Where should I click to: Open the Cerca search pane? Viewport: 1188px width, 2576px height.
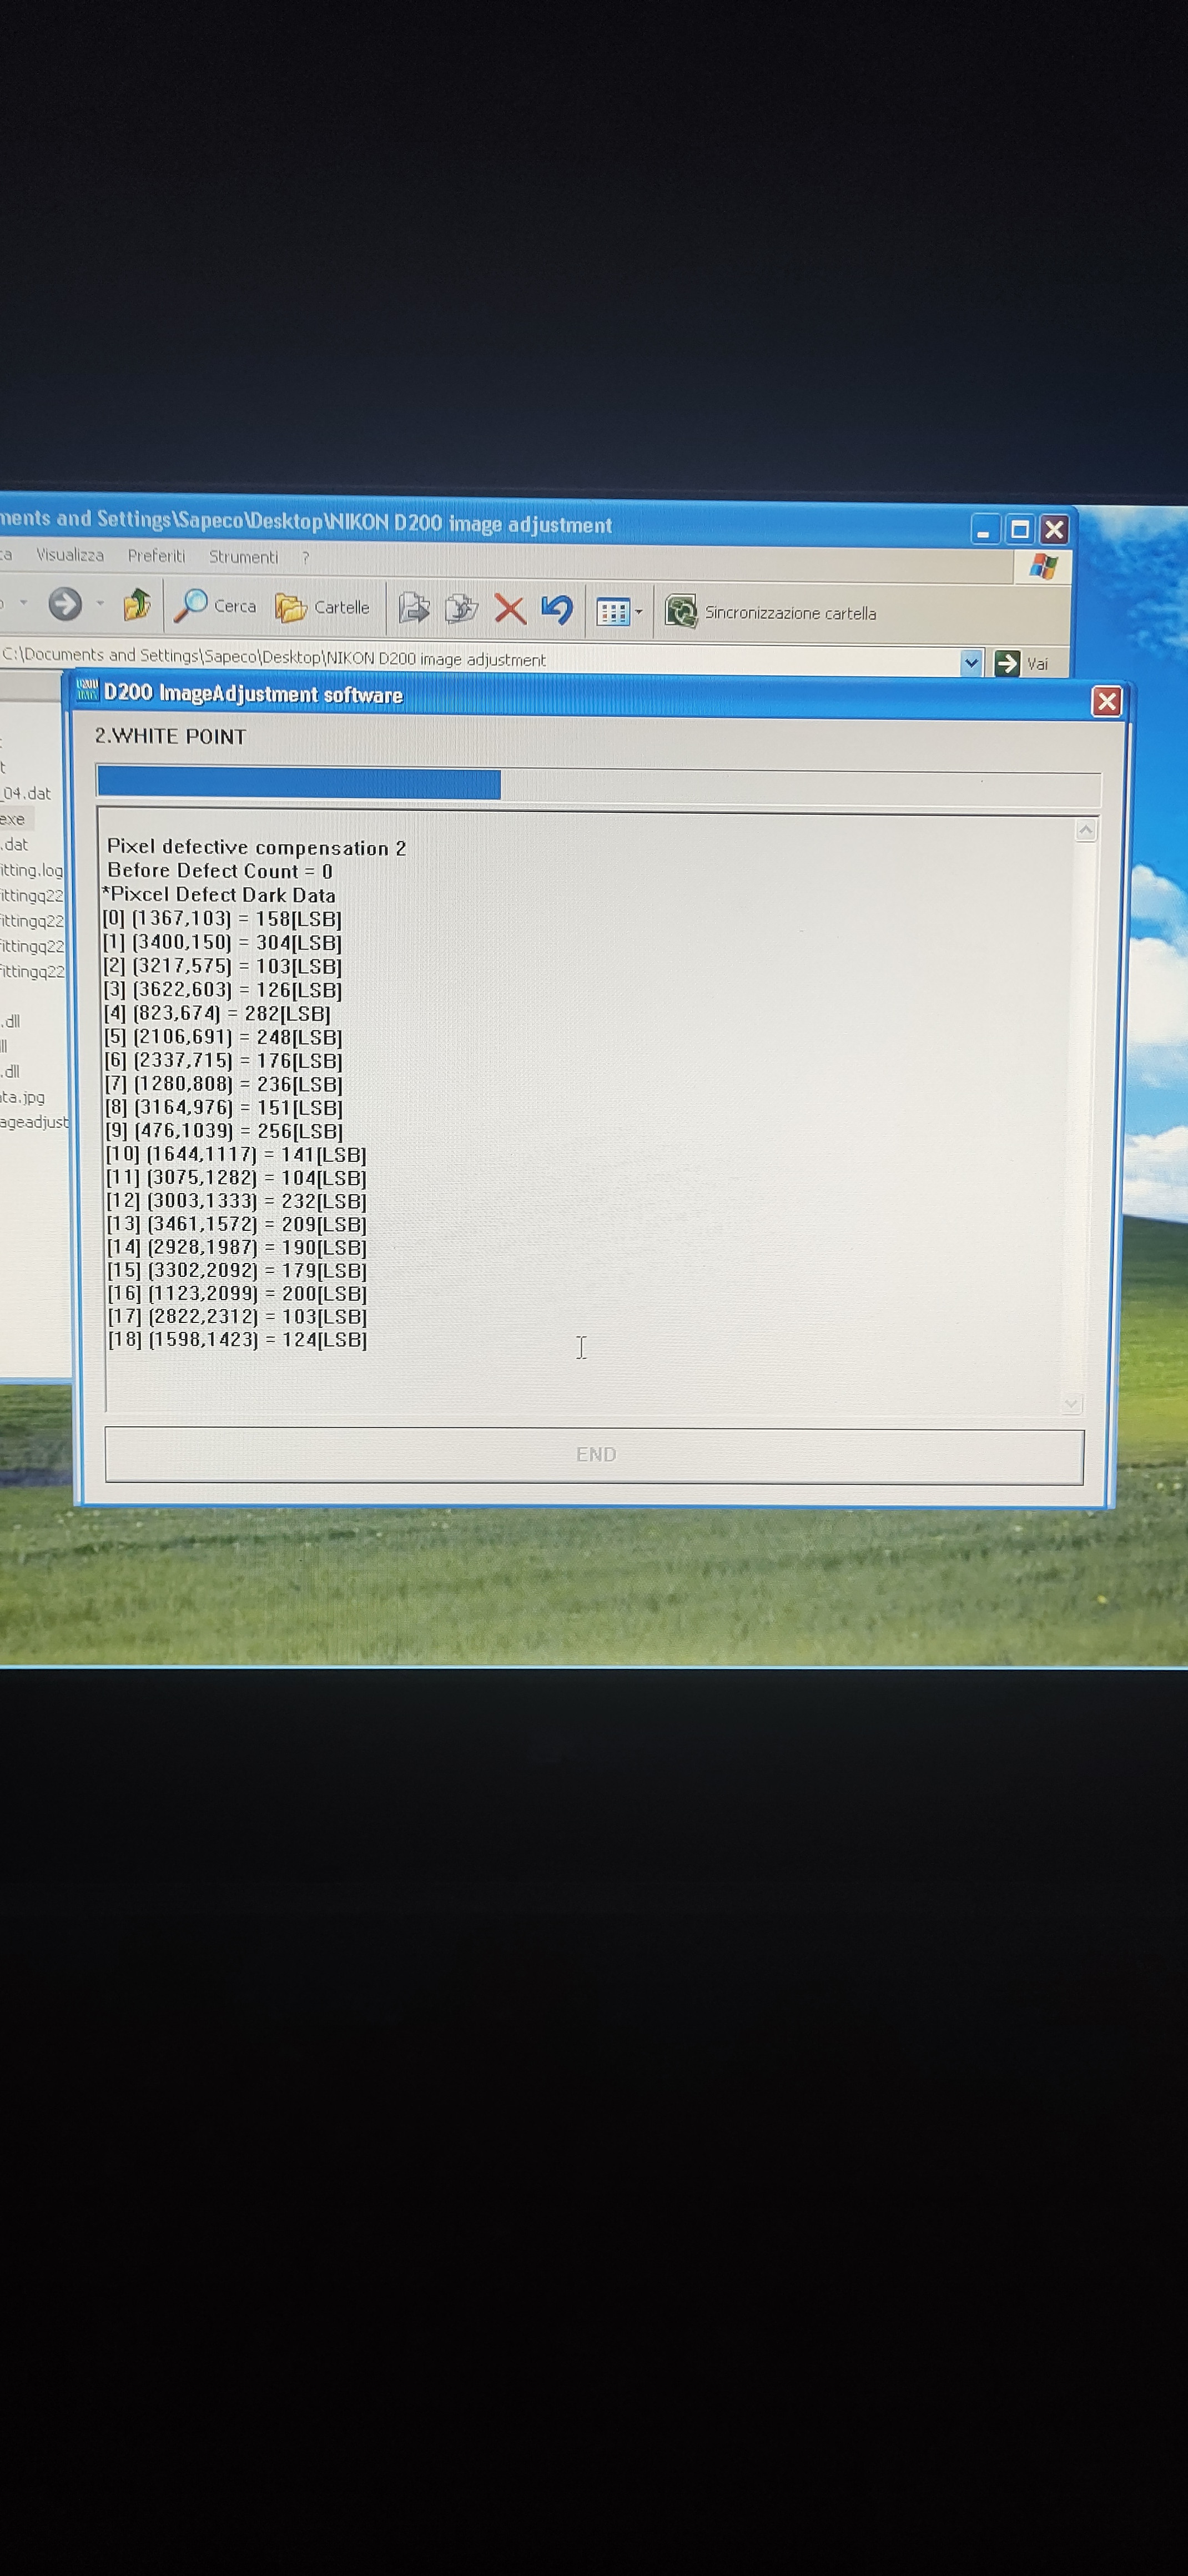[216, 605]
